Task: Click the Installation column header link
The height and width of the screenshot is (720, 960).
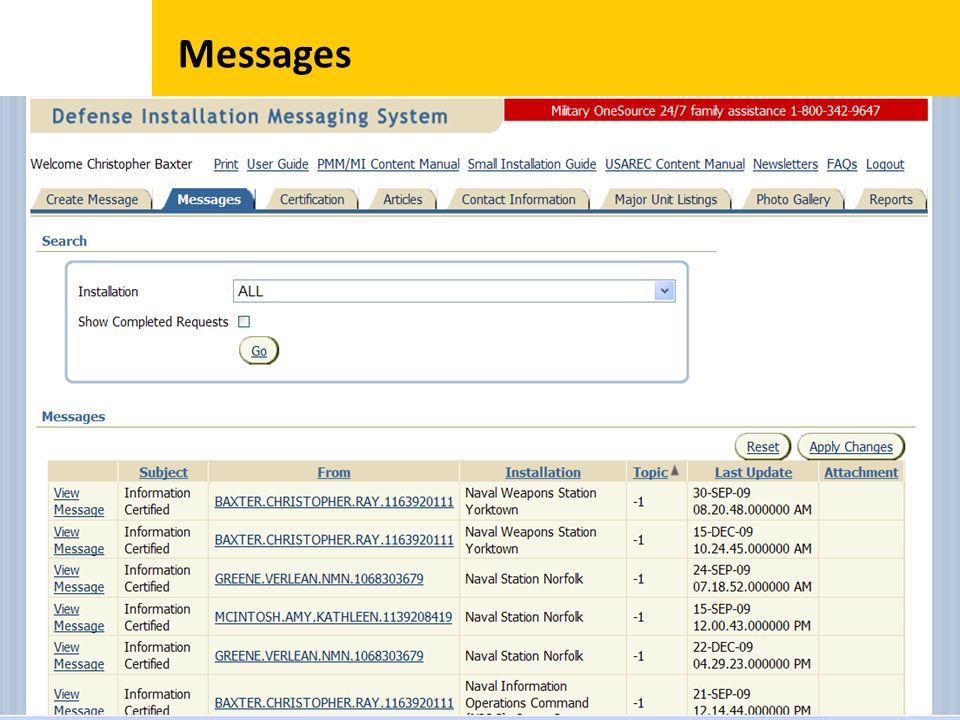Action: 543,472
